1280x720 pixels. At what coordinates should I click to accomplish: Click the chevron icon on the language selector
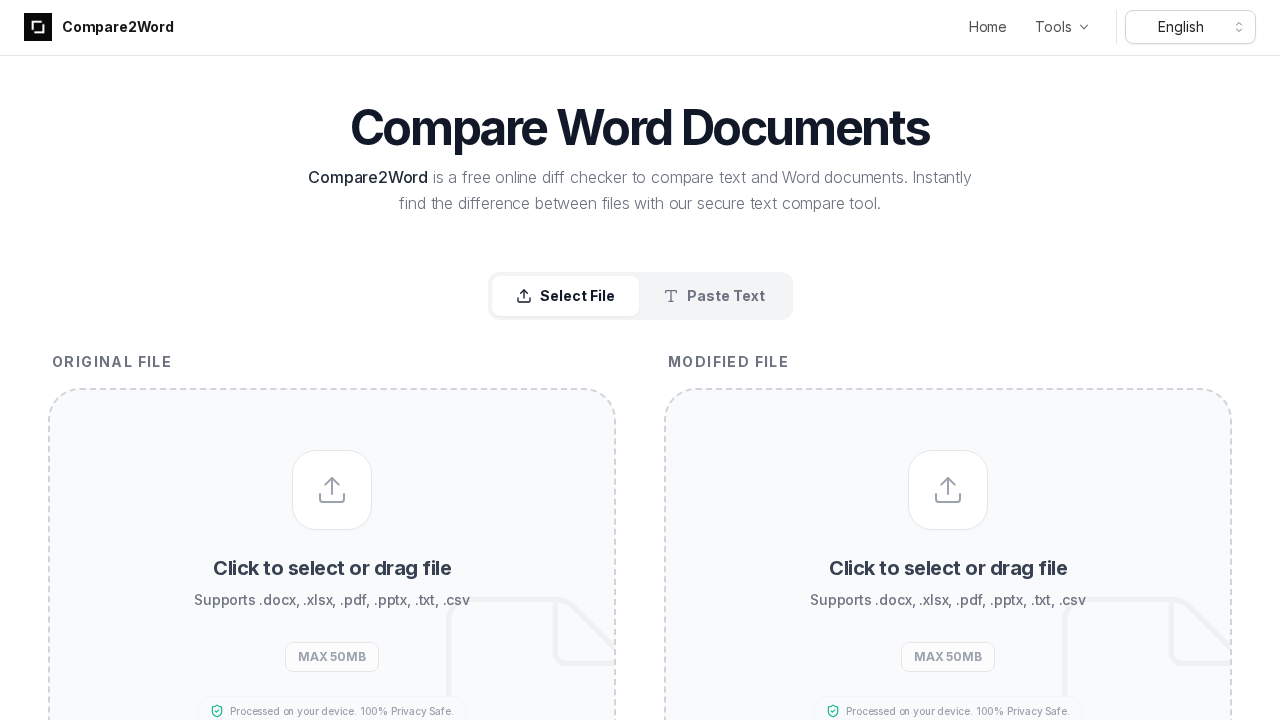coord(1238,27)
